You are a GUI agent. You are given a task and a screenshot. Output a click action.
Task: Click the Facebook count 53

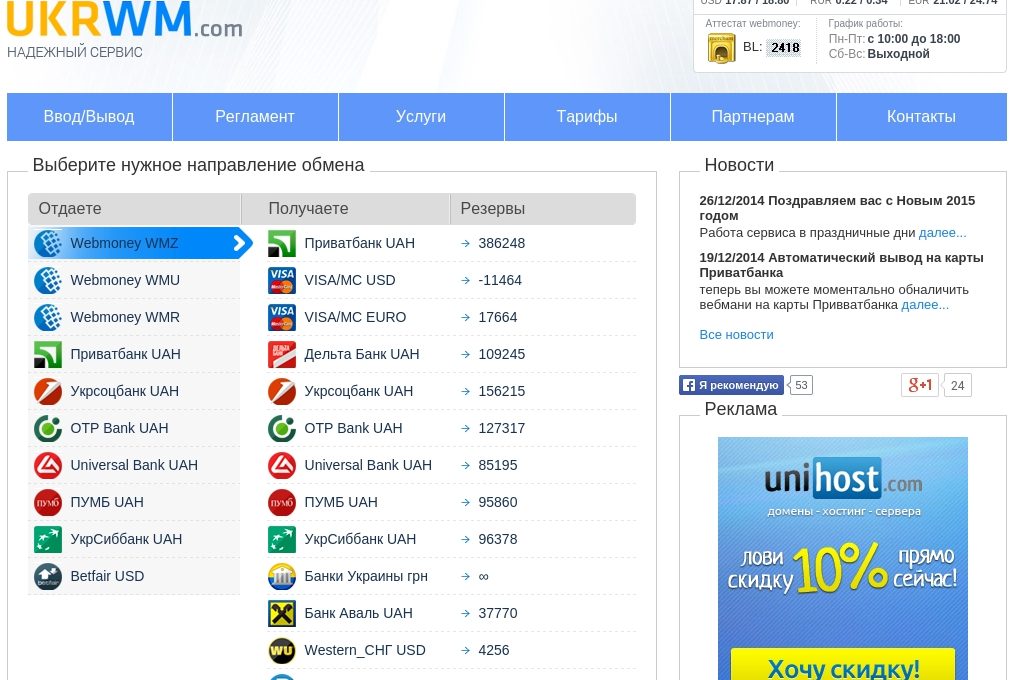click(x=802, y=385)
